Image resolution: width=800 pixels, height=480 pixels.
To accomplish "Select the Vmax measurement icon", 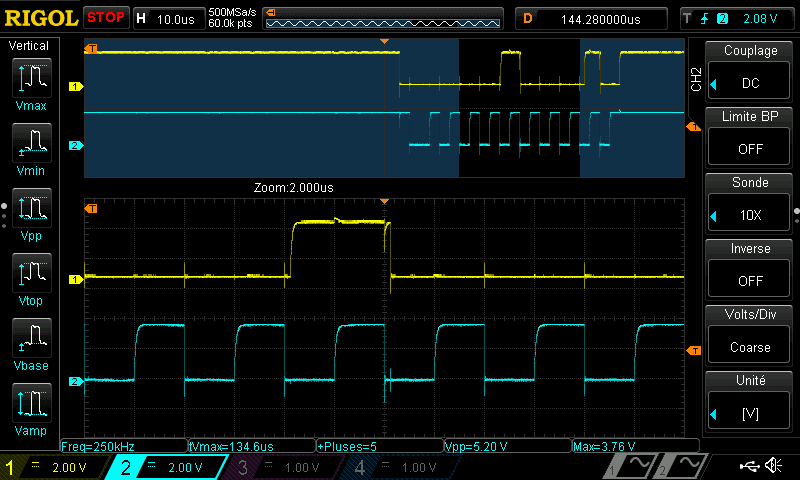I will point(32,78).
